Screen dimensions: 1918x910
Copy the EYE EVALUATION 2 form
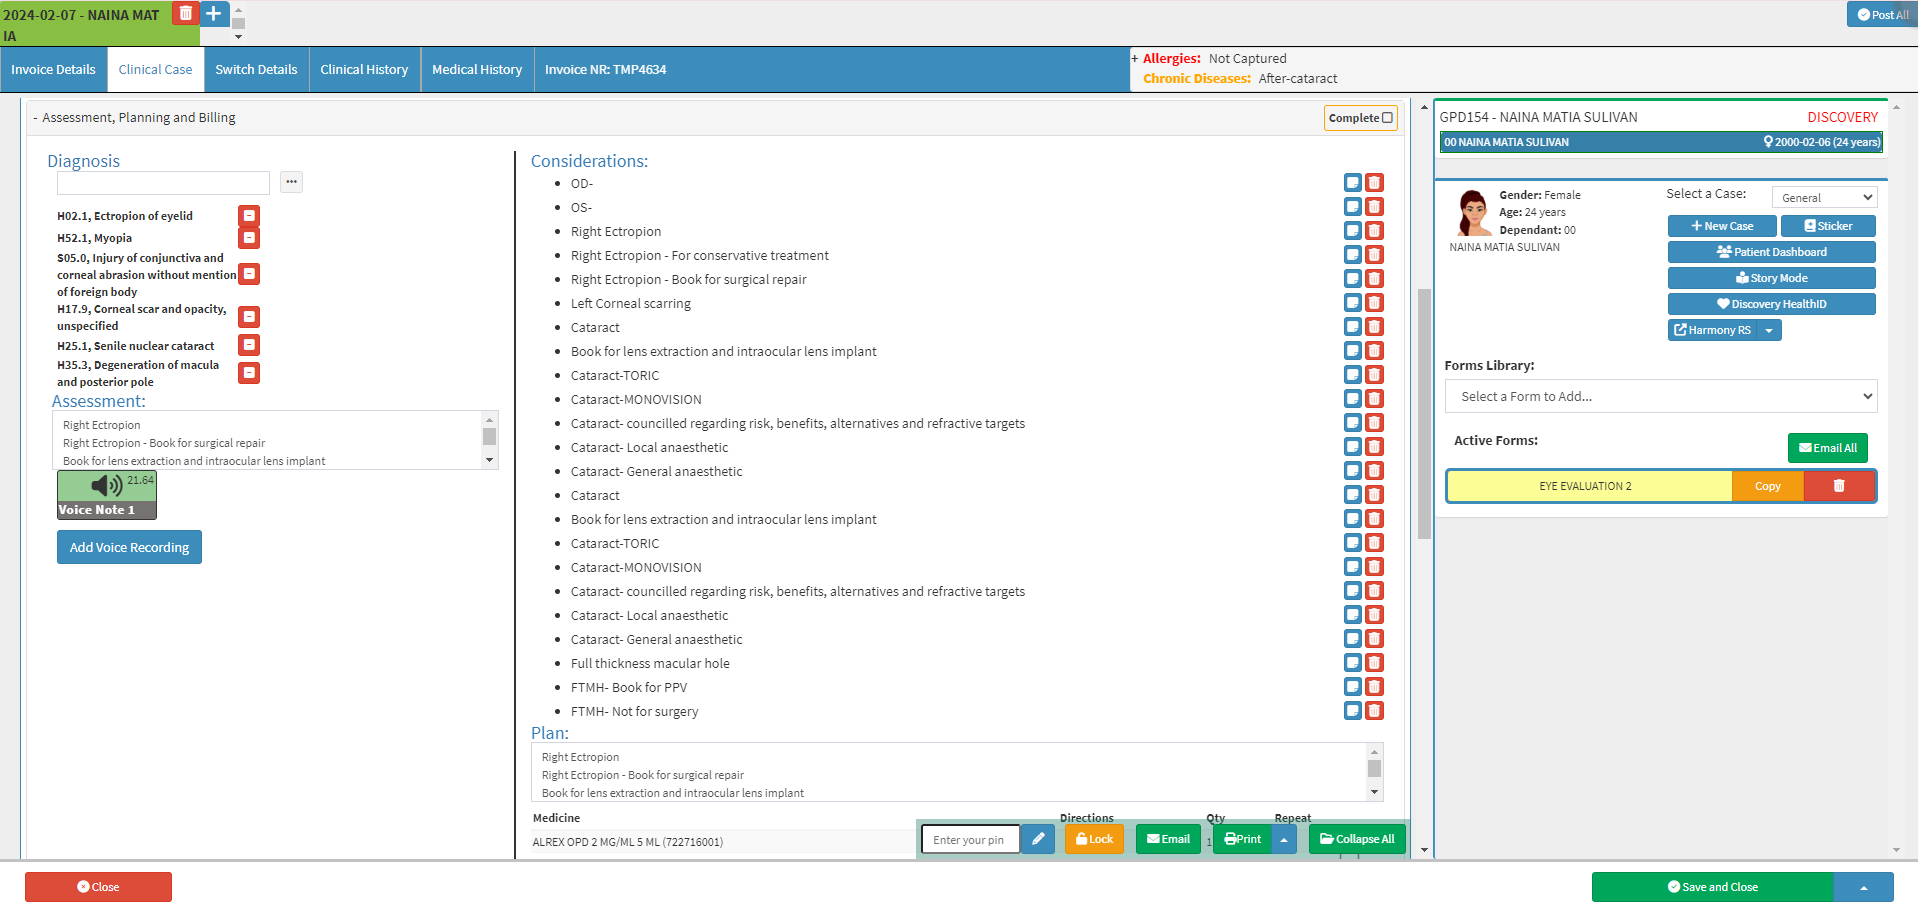point(1767,486)
